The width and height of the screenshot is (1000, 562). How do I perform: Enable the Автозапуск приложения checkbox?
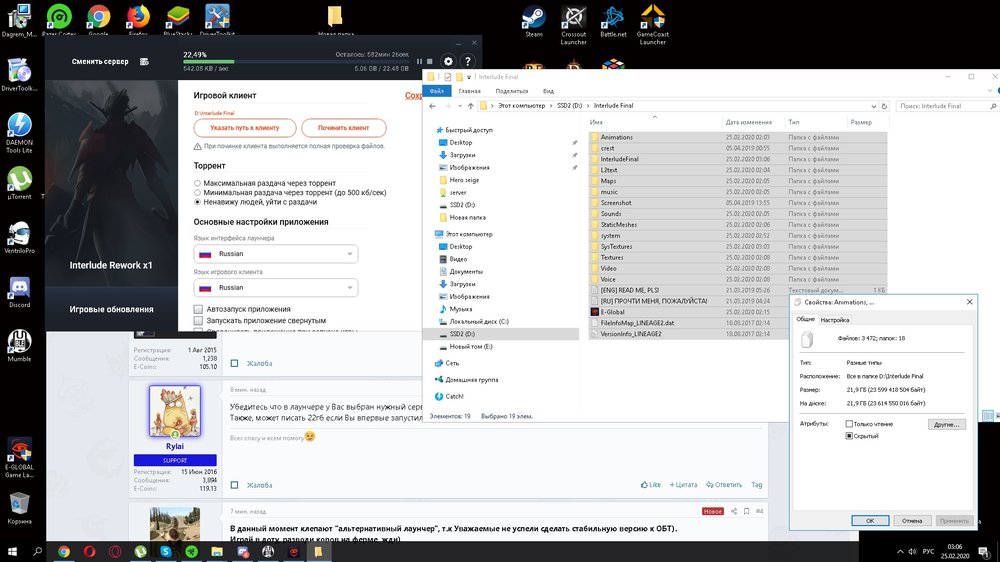(x=198, y=309)
